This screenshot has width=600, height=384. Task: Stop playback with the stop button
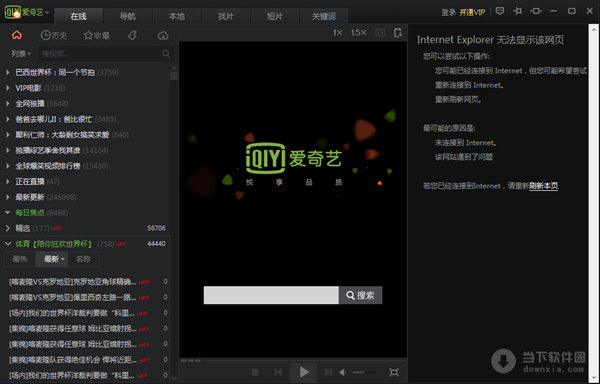click(x=255, y=372)
